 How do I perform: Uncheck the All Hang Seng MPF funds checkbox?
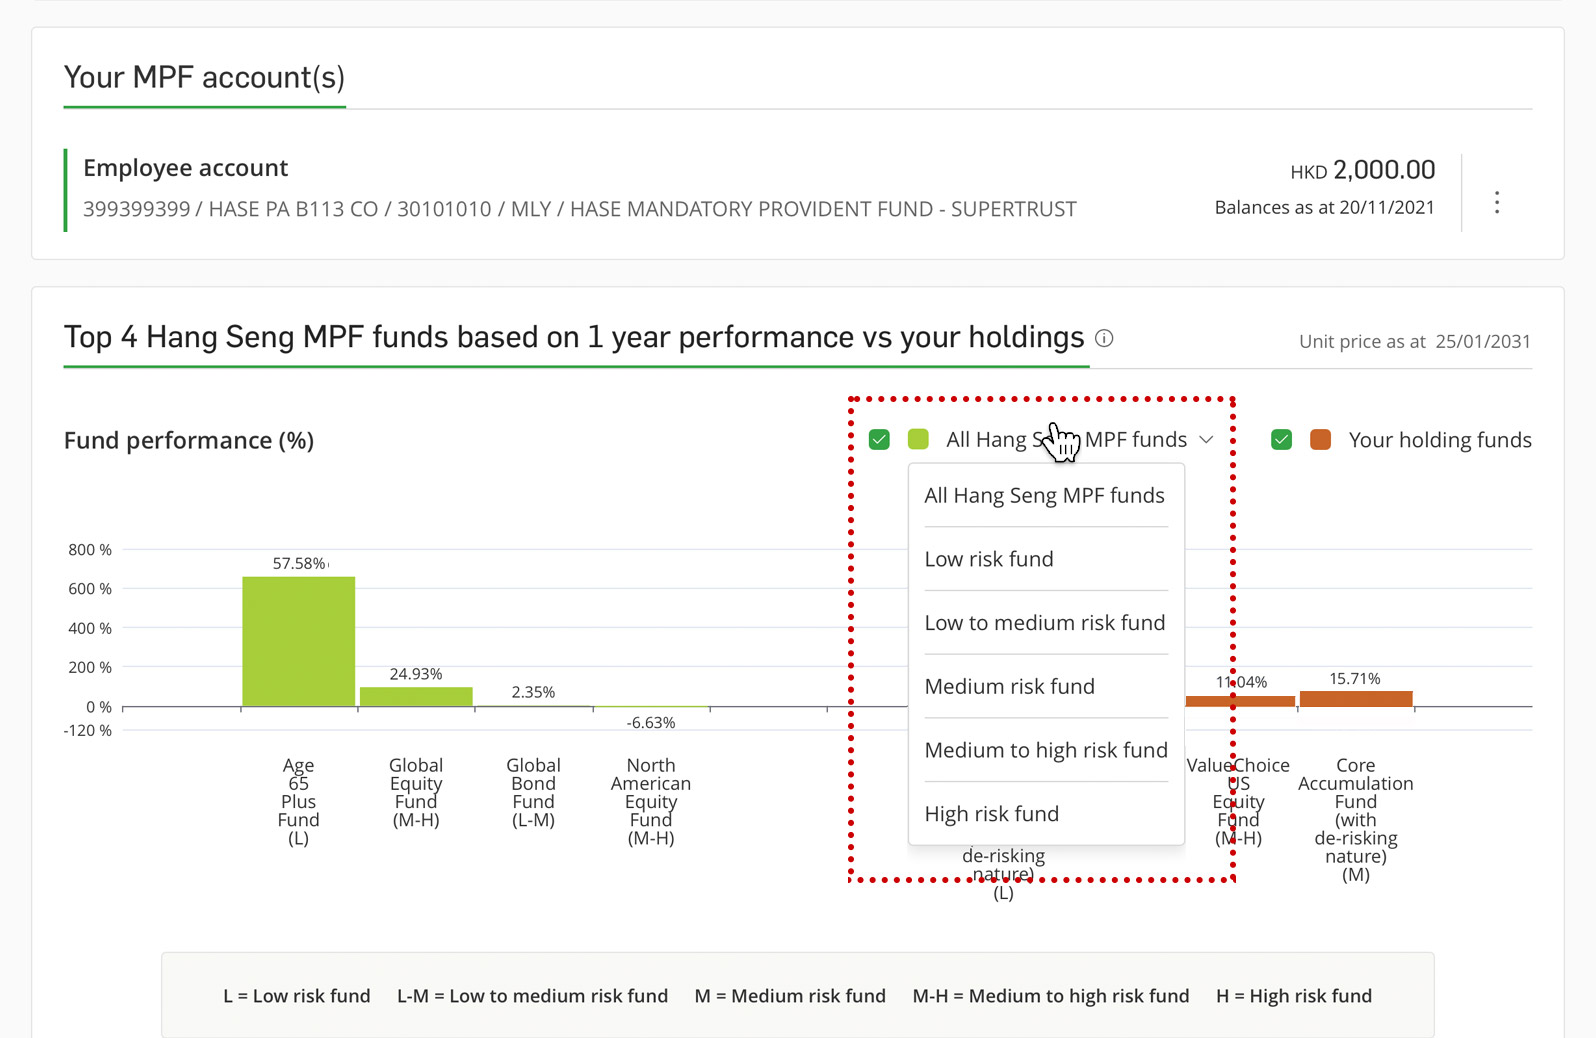879,440
